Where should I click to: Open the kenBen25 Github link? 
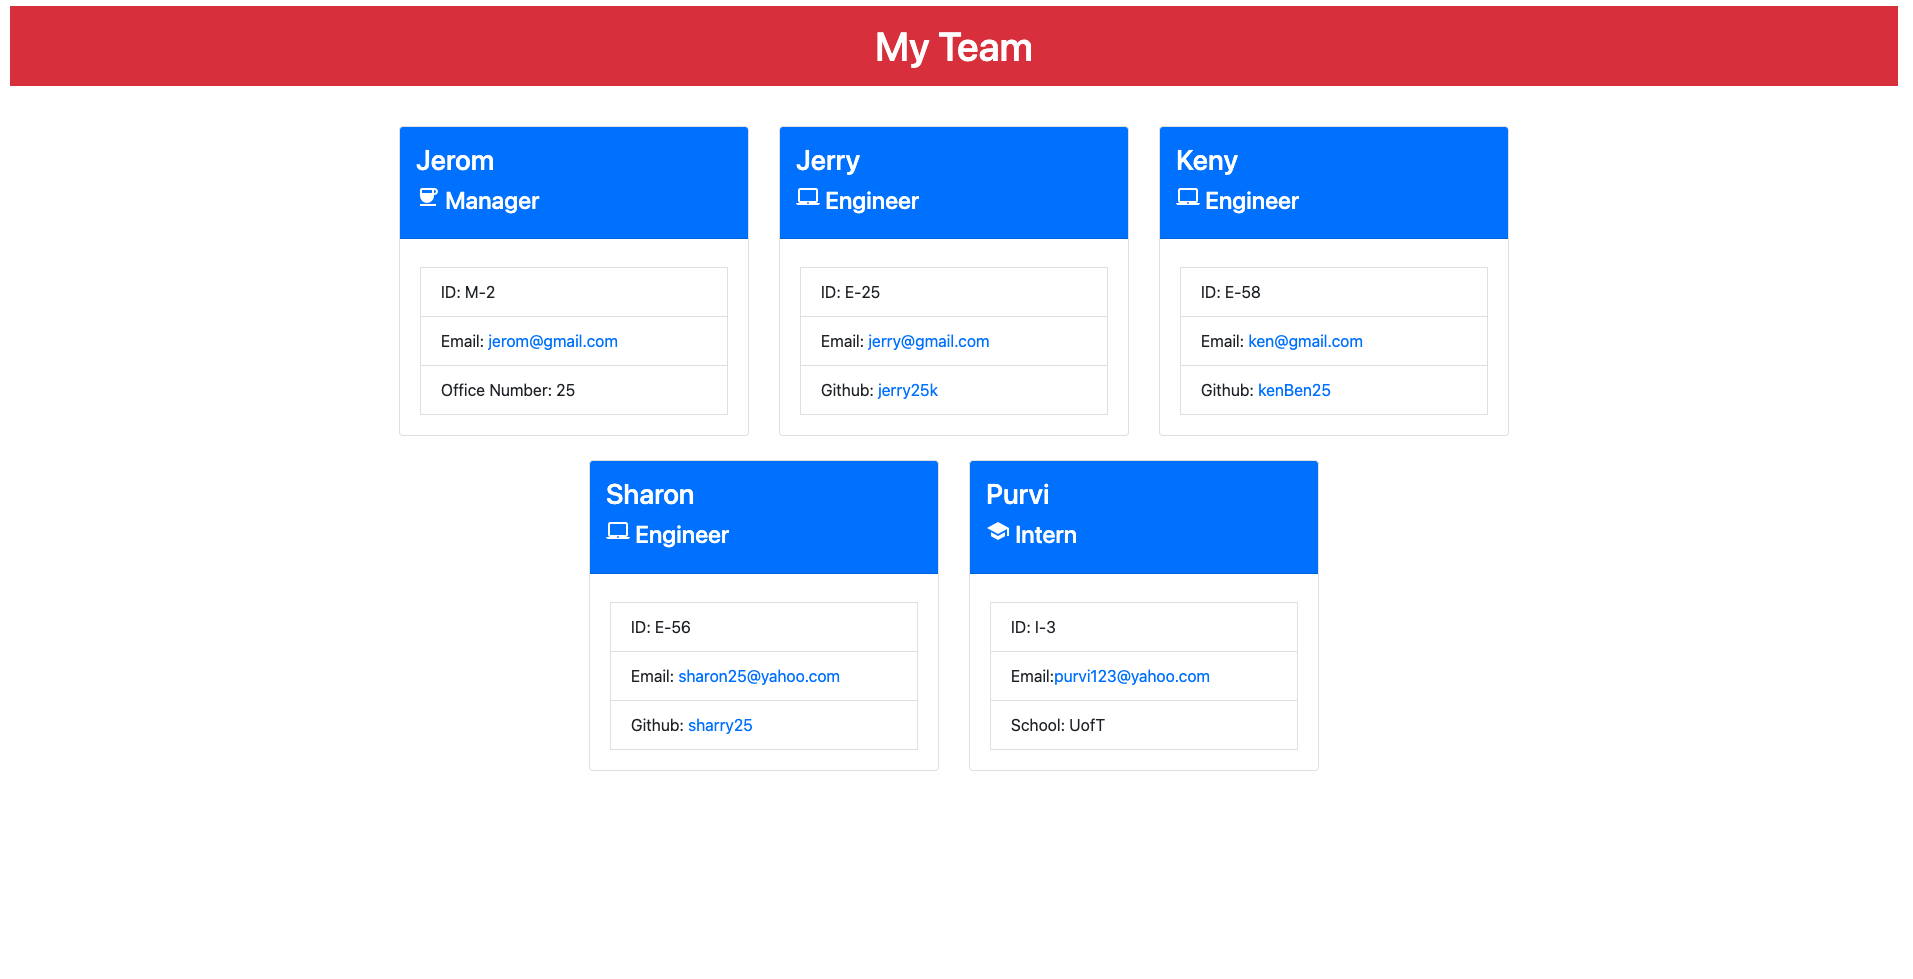pyautogui.click(x=1293, y=390)
